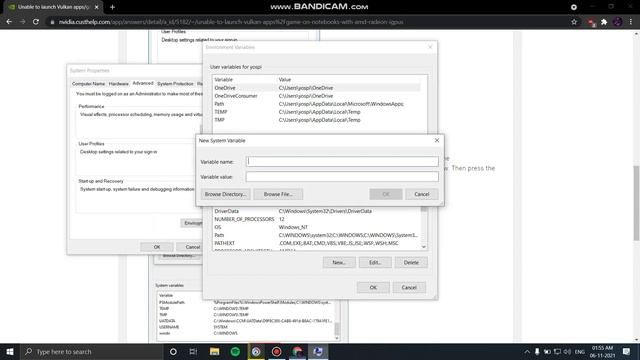This screenshot has width=640, height=360.
Task: Select the TMP user variable row
Action: (x=316, y=120)
